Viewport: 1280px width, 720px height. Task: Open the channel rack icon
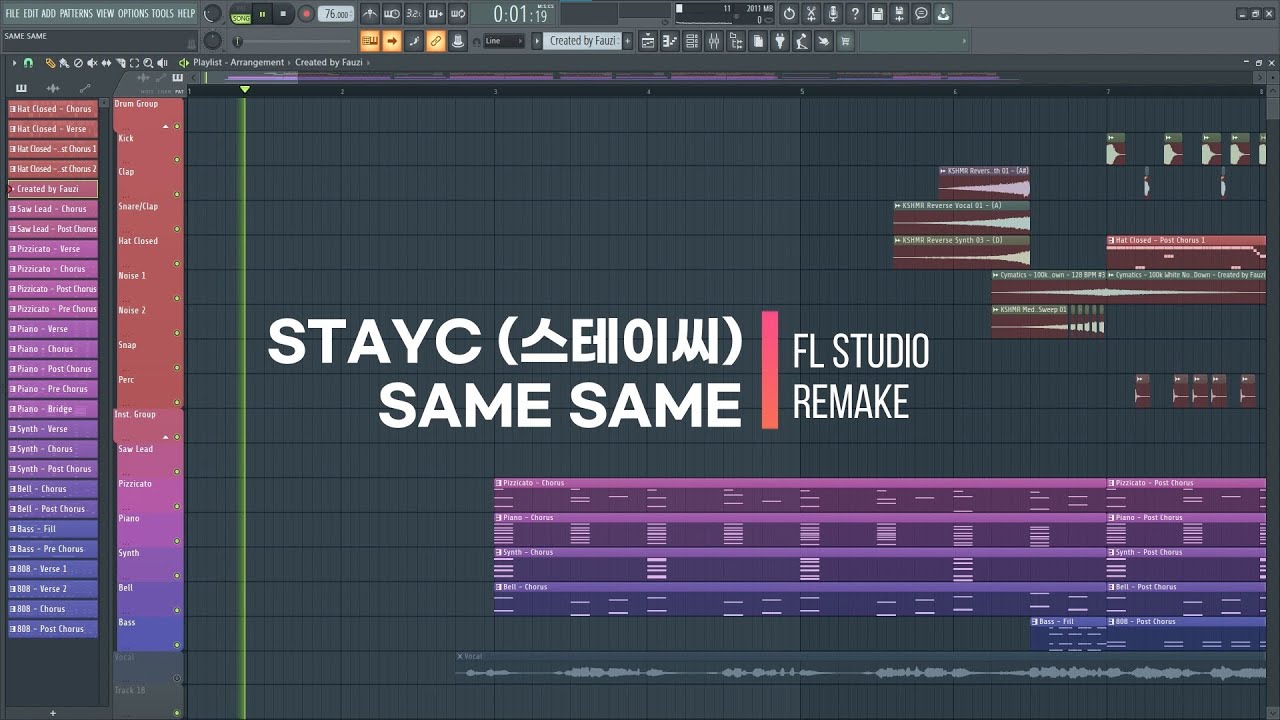(x=692, y=41)
